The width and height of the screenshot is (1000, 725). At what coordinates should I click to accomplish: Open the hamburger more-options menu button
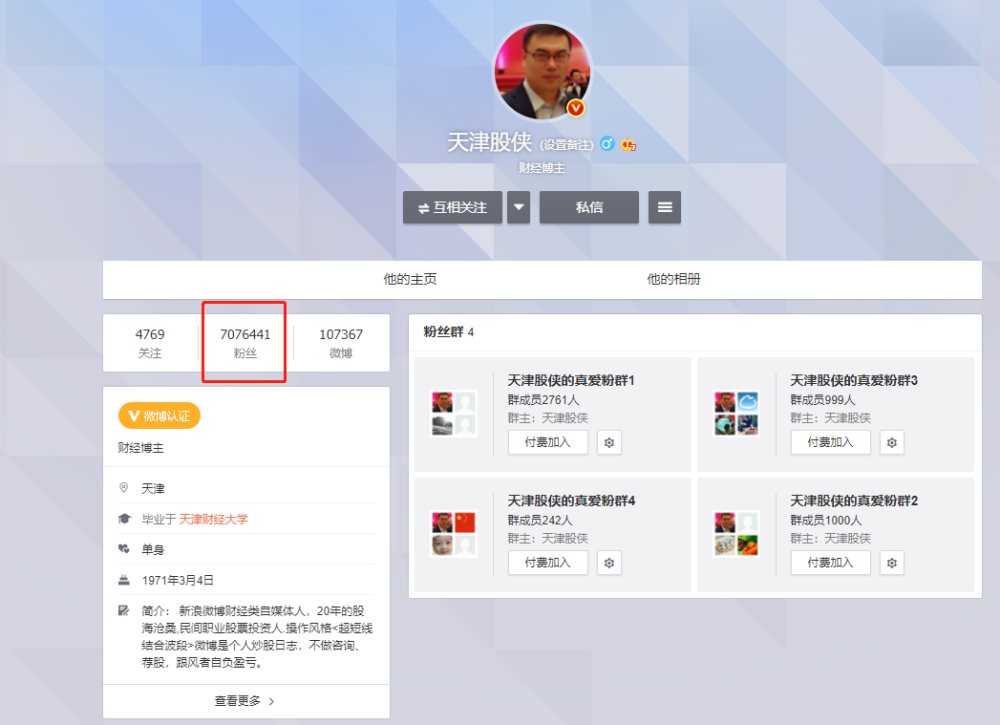(665, 207)
